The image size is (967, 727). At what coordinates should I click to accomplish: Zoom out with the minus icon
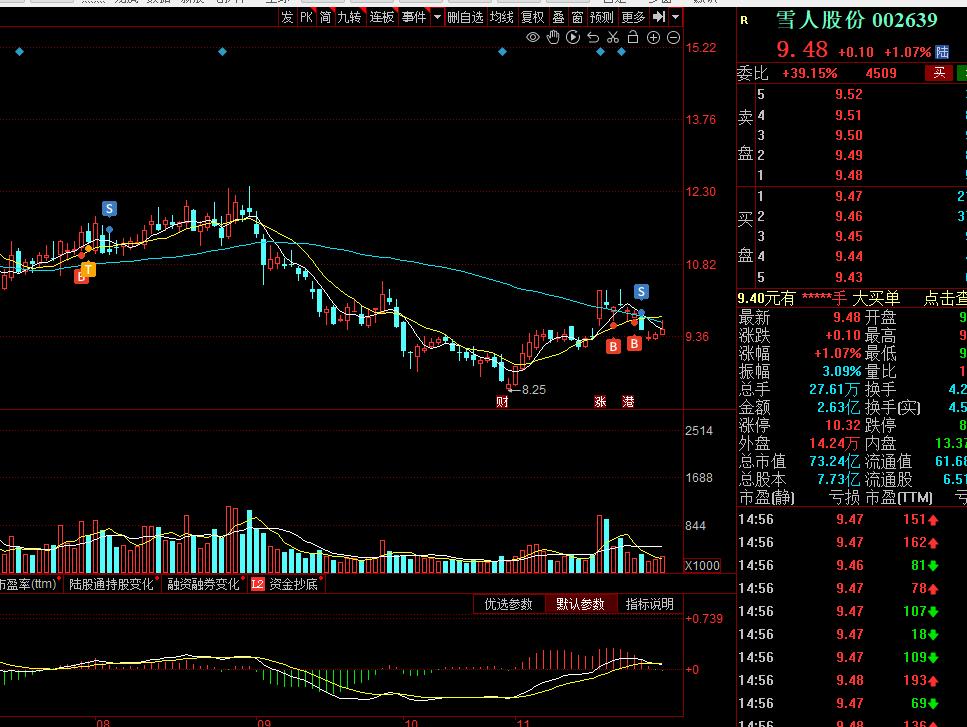pyautogui.click(x=673, y=38)
